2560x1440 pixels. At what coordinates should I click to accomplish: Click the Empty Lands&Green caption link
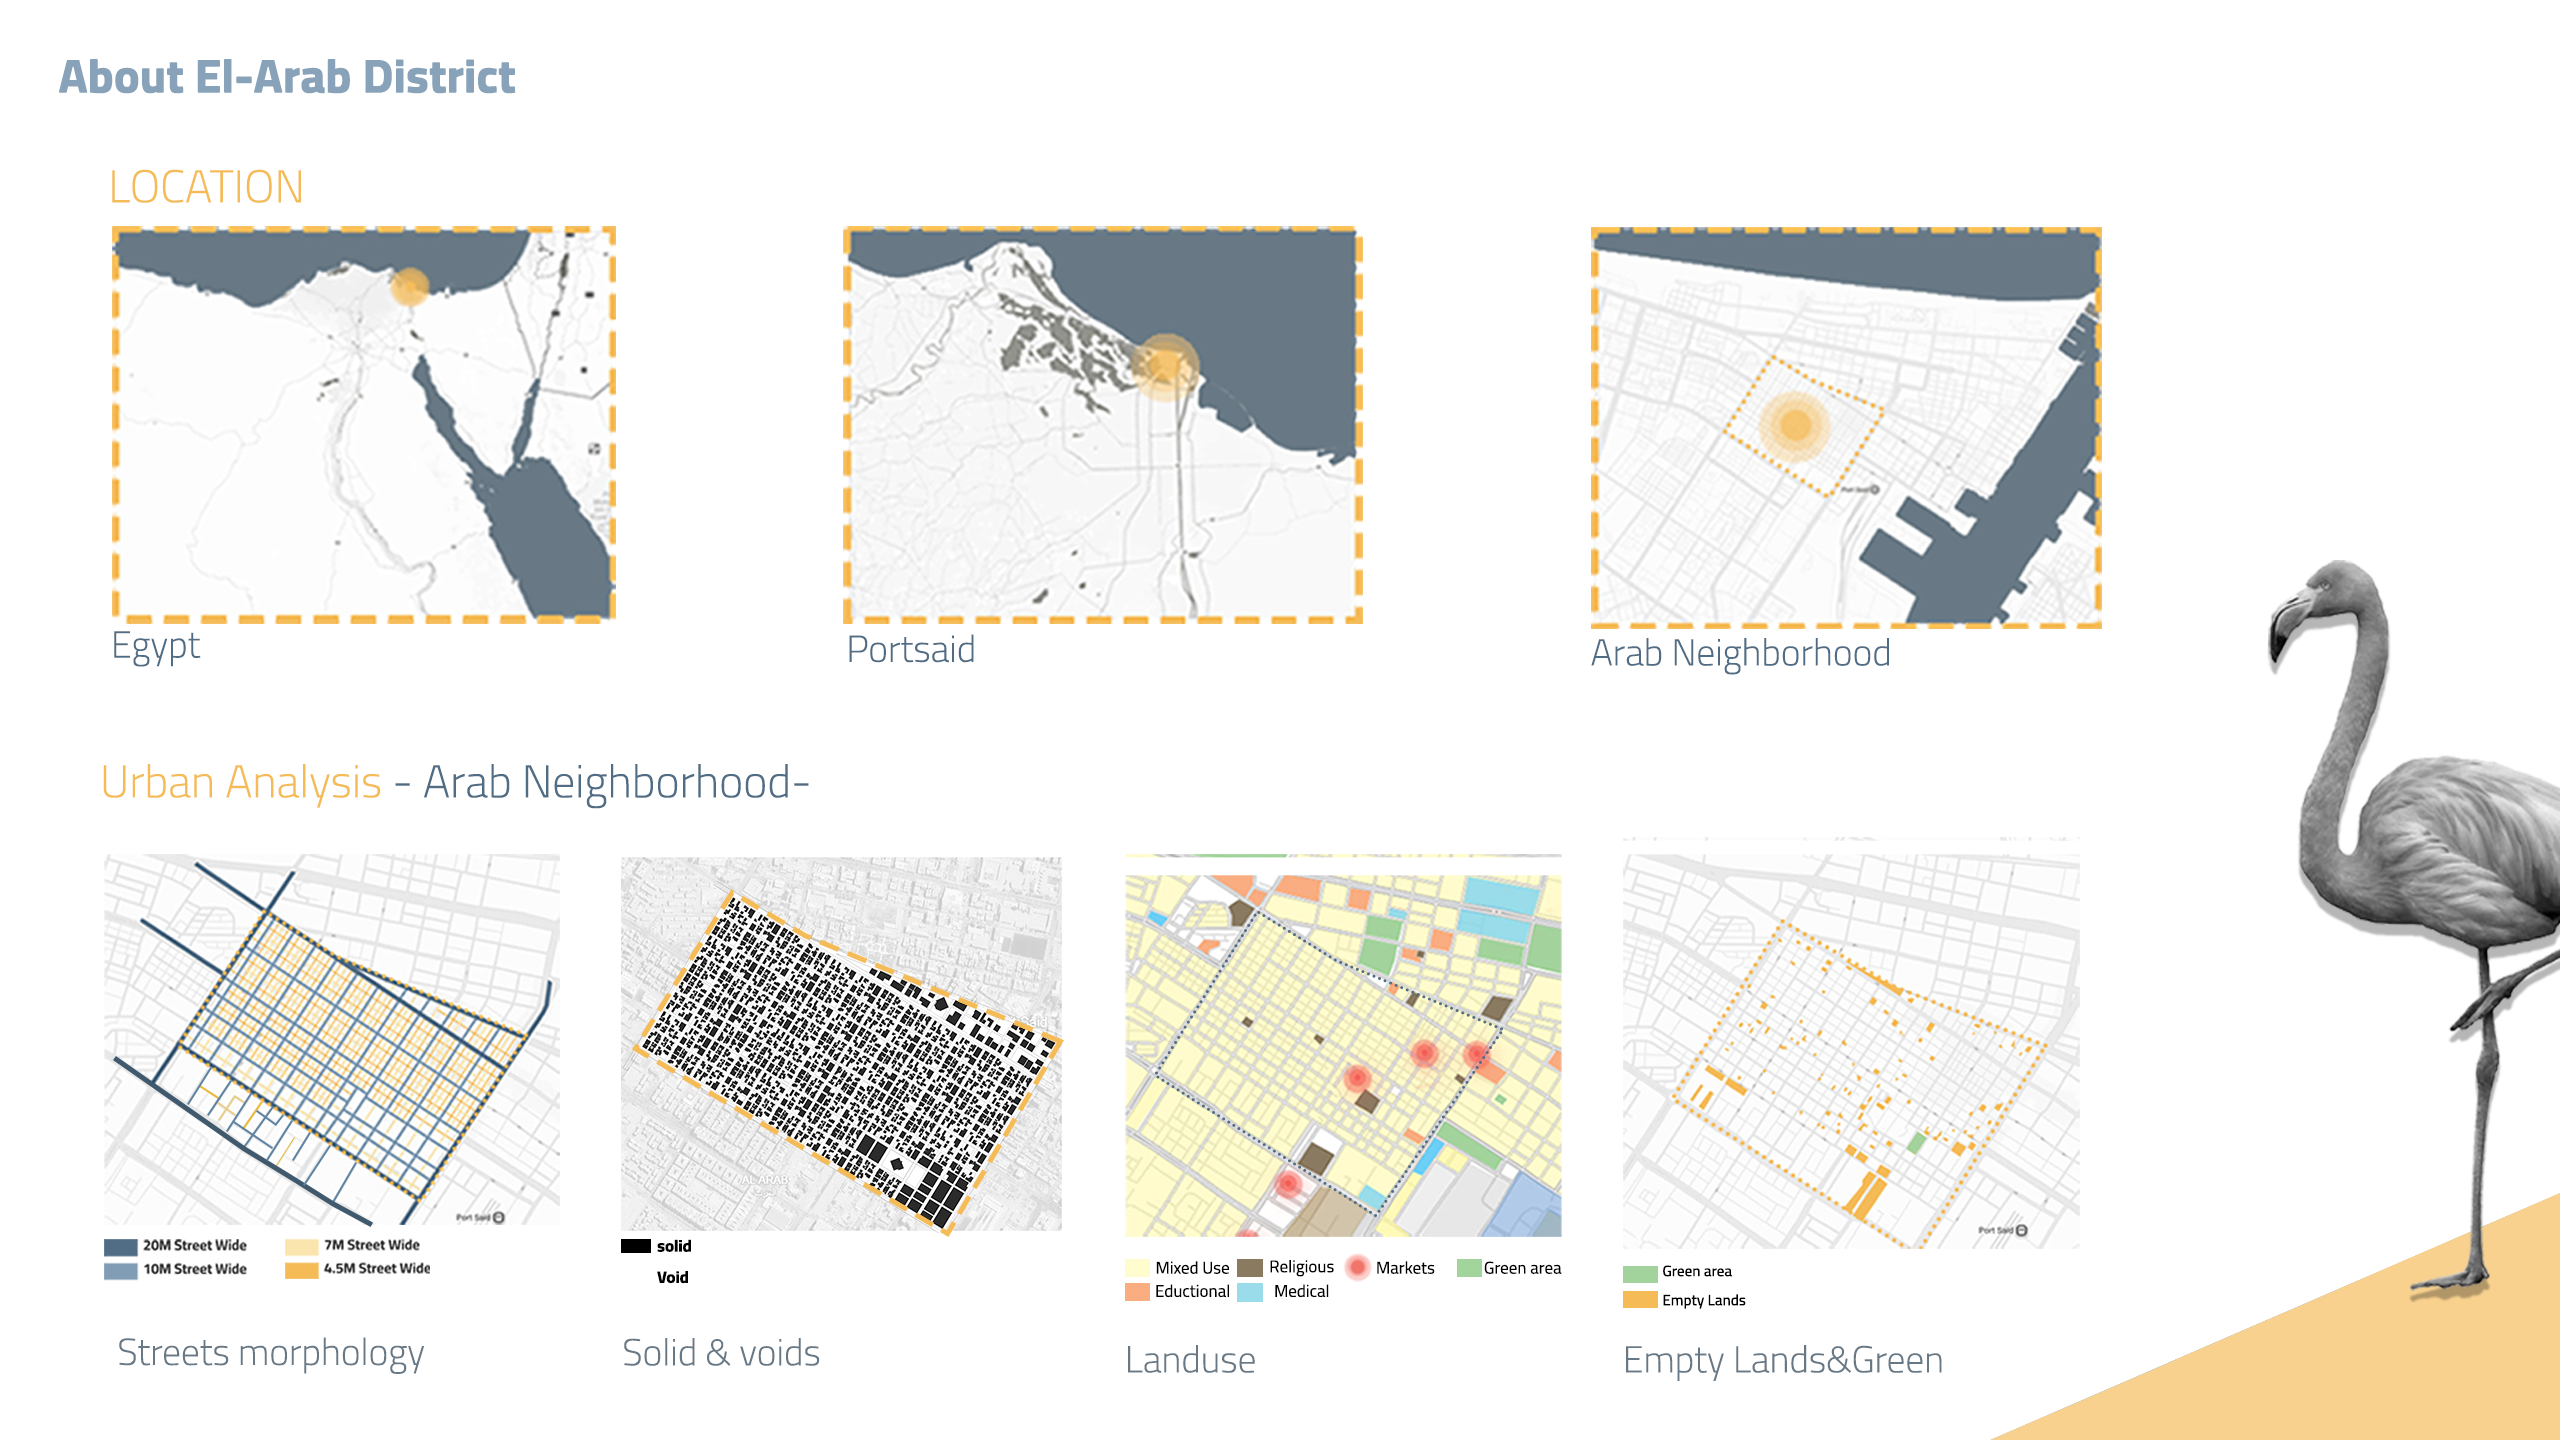point(1782,1360)
